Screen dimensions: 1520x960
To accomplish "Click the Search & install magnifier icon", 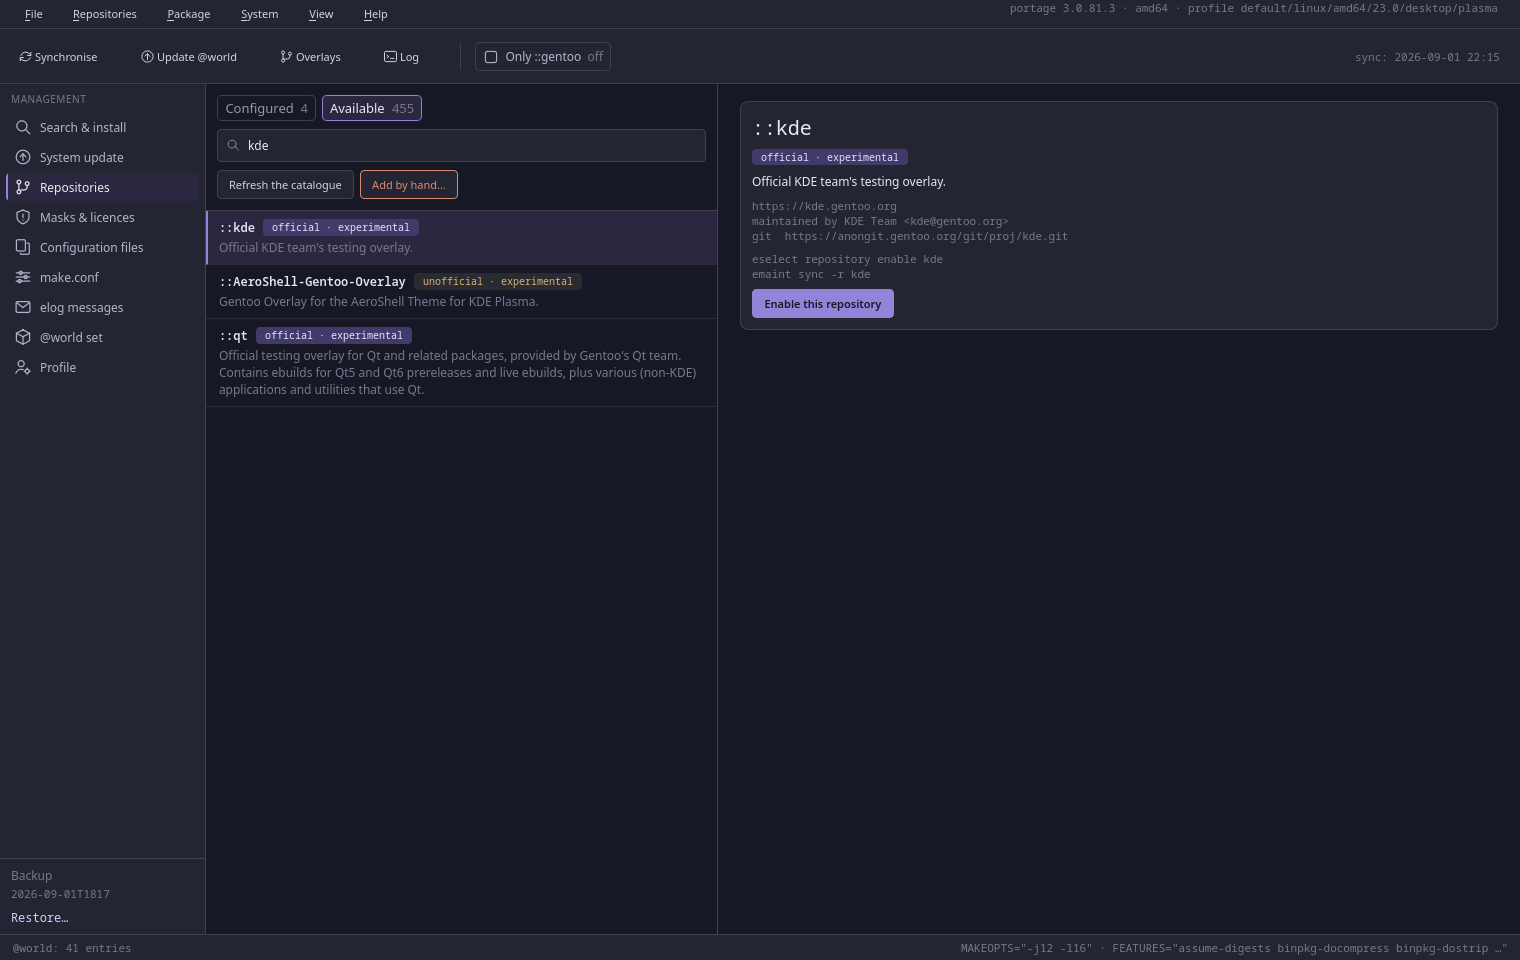I will tap(23, 127).
